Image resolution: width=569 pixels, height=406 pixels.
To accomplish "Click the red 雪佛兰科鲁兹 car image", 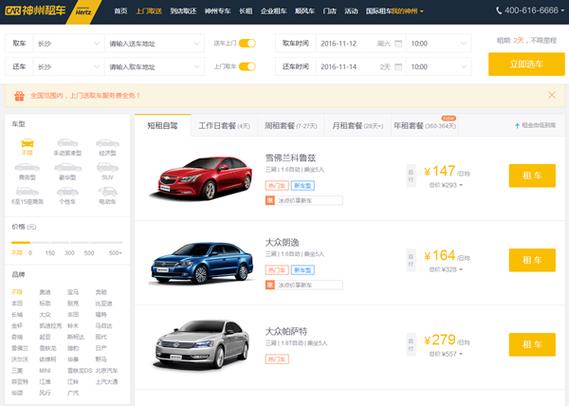I will pos(201,178).
